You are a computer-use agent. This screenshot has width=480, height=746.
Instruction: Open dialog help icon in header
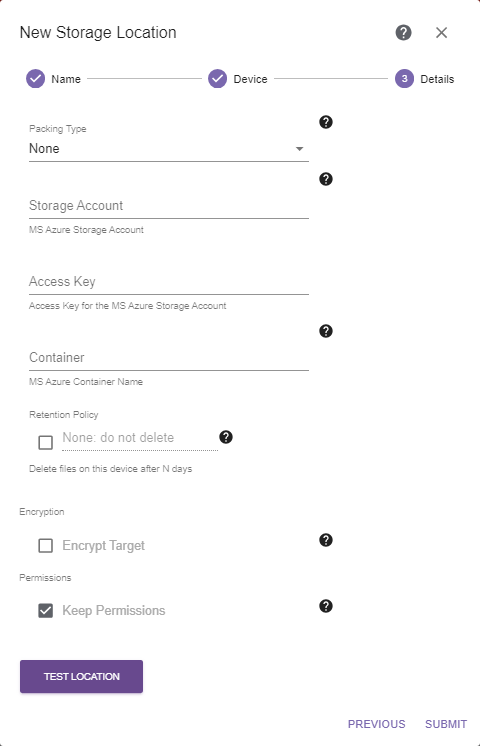pyautogui.click(x=403, y=33)
